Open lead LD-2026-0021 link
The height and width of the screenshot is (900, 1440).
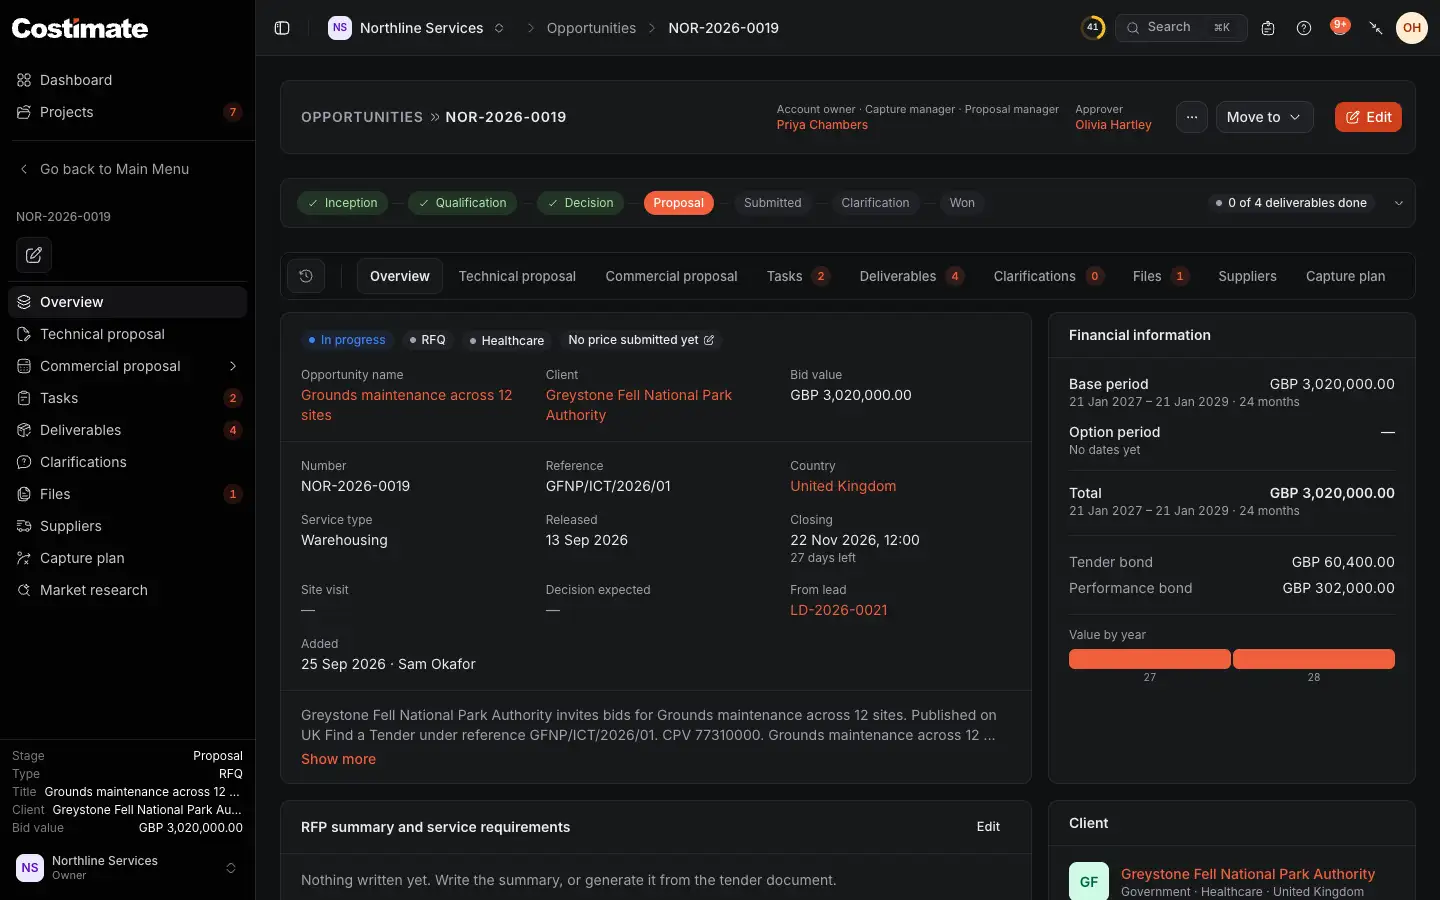[838, 610]
